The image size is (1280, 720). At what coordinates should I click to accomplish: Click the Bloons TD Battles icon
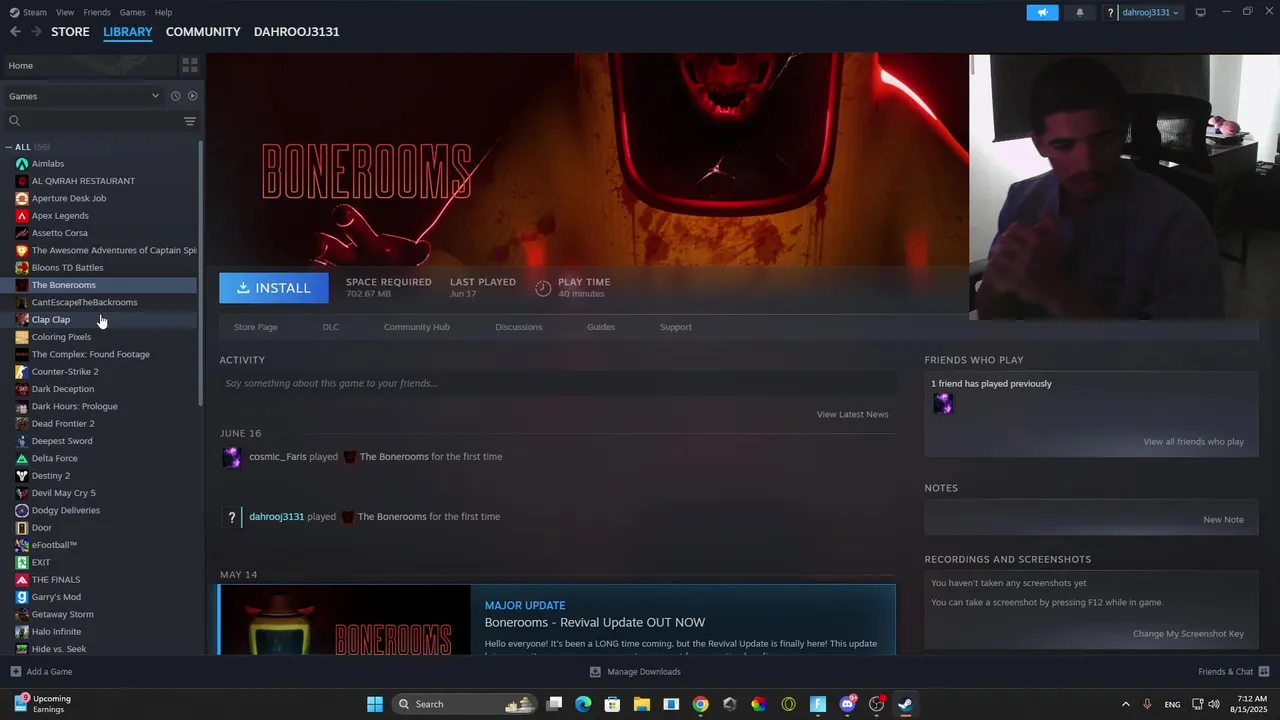point(22,268)
